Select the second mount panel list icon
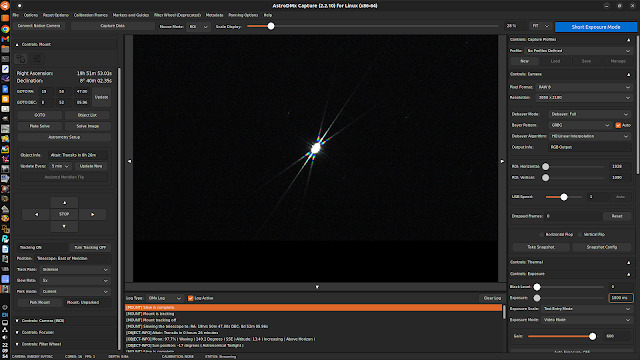The height and width of the screenshot is (360, 640). point(37,59)
